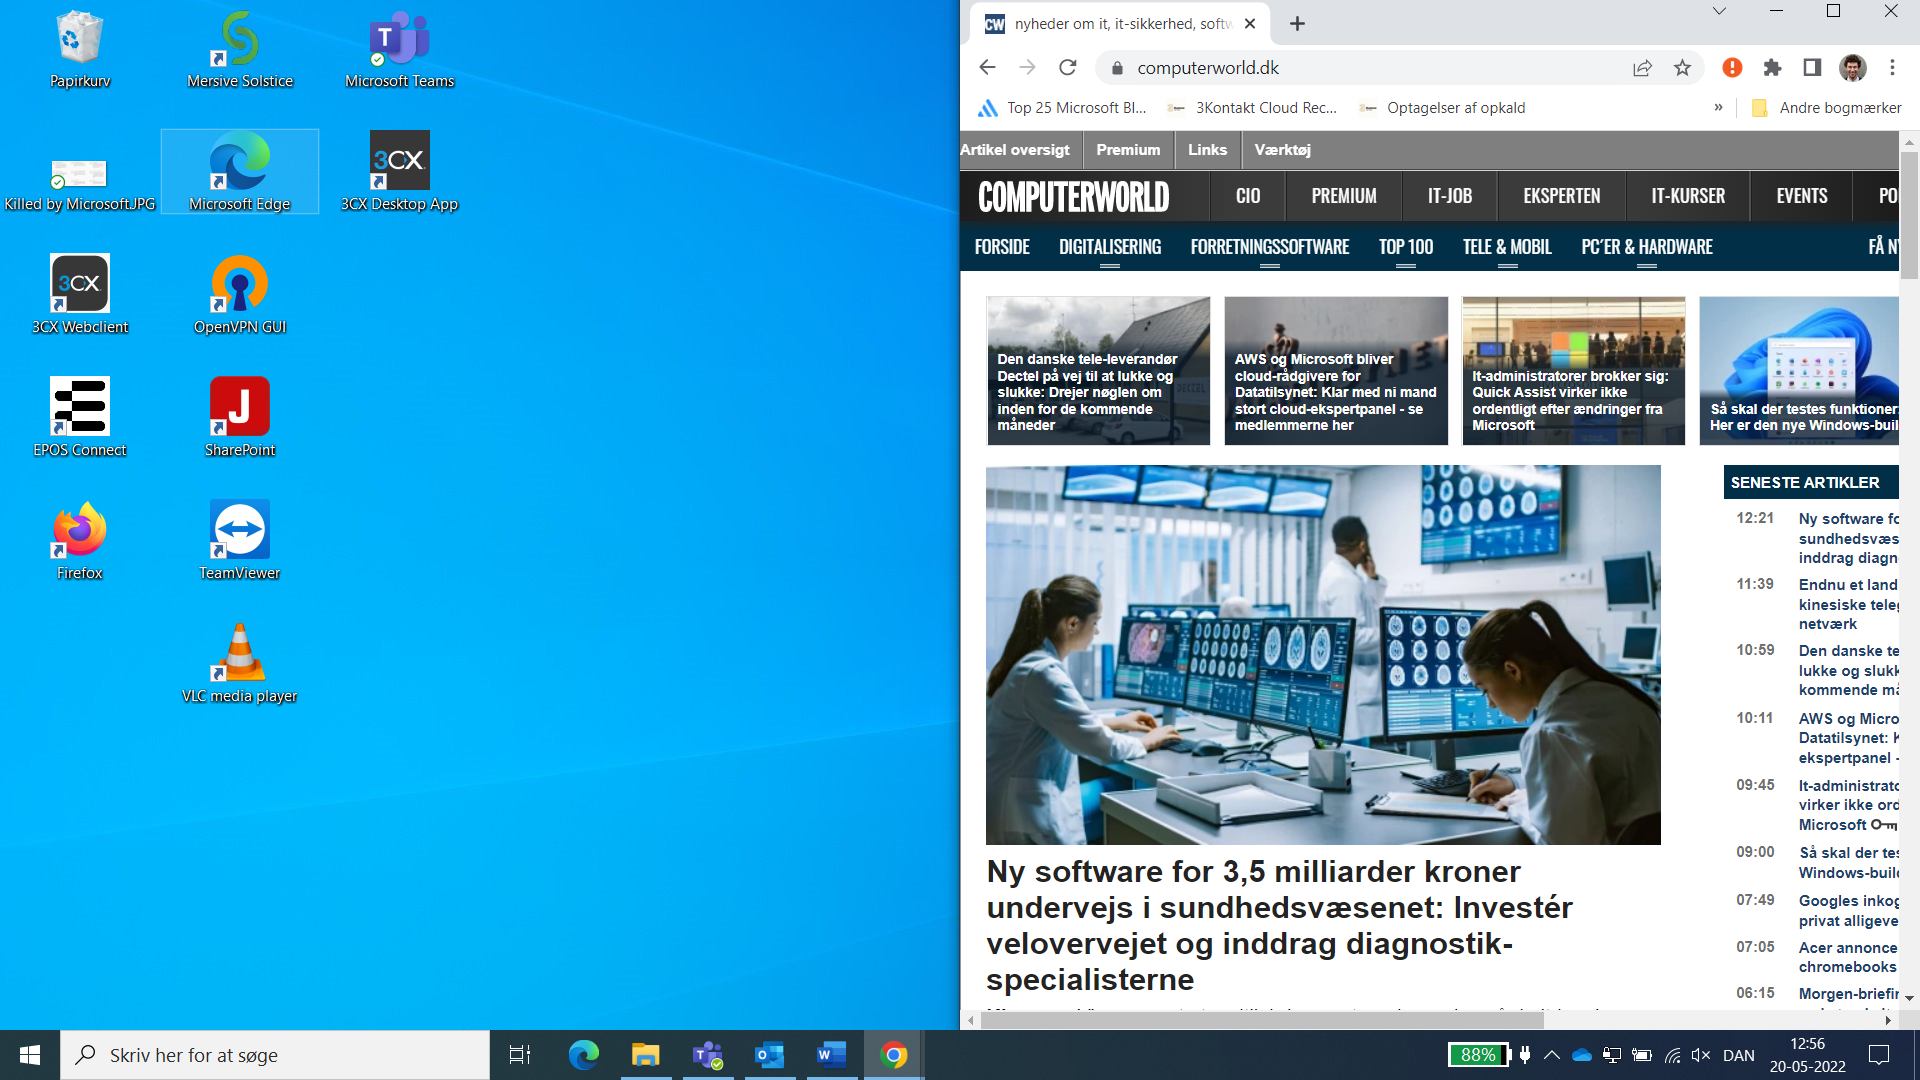Open Chrome side panel icon
Image resolution: width=1920 pixels, height=1080 pixels.
(x=1812, y=68)
